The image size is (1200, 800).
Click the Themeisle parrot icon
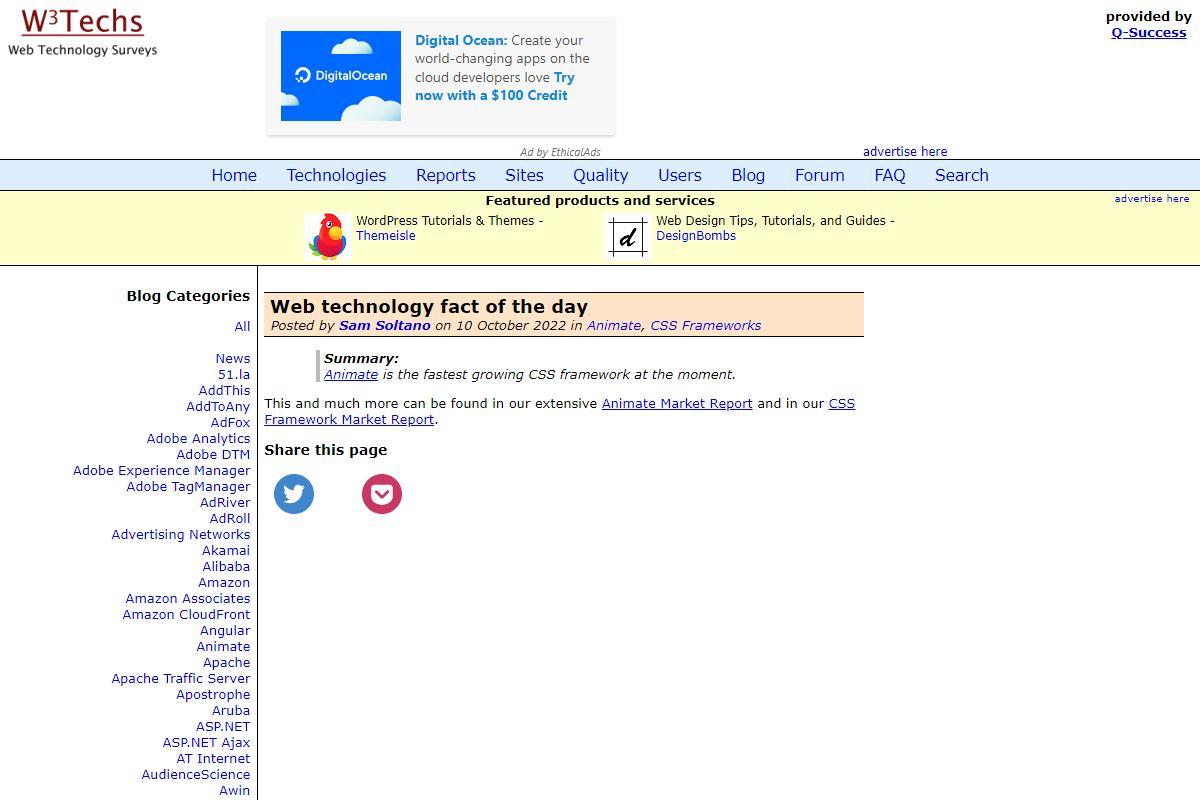[x=327, y=237]
